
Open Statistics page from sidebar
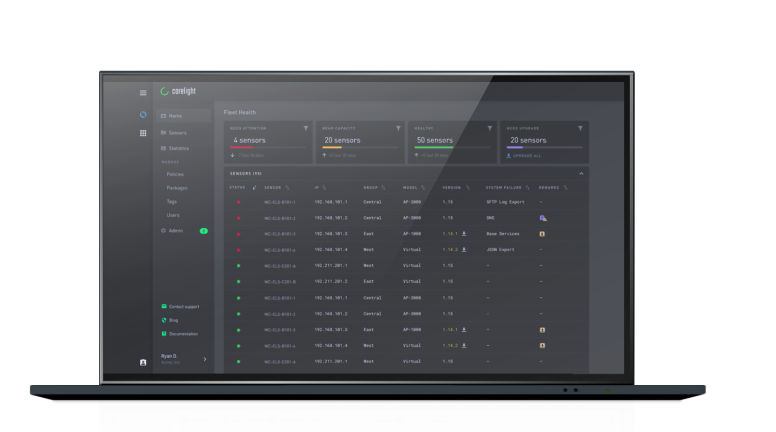coord(178,148)
